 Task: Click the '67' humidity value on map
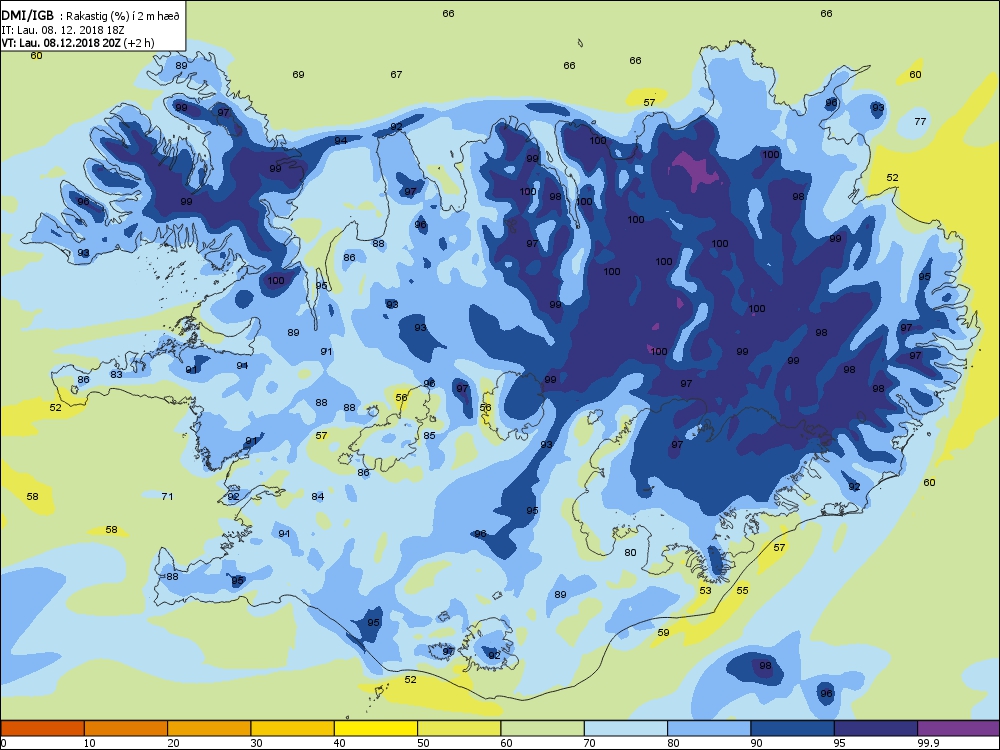point(396,75)
